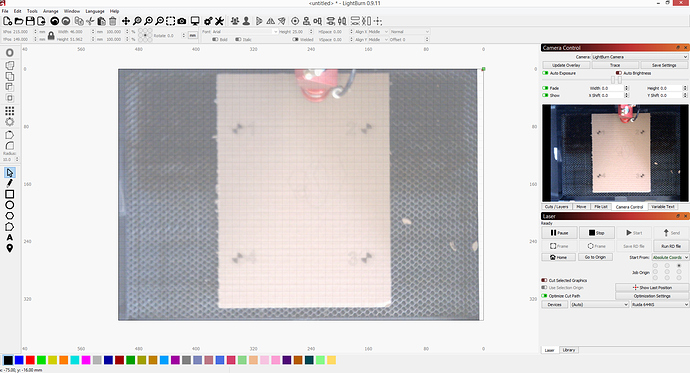This screenshot has height=373, width=690.
Task: Select the Position Laser marker tool
Action: (9, 248)
